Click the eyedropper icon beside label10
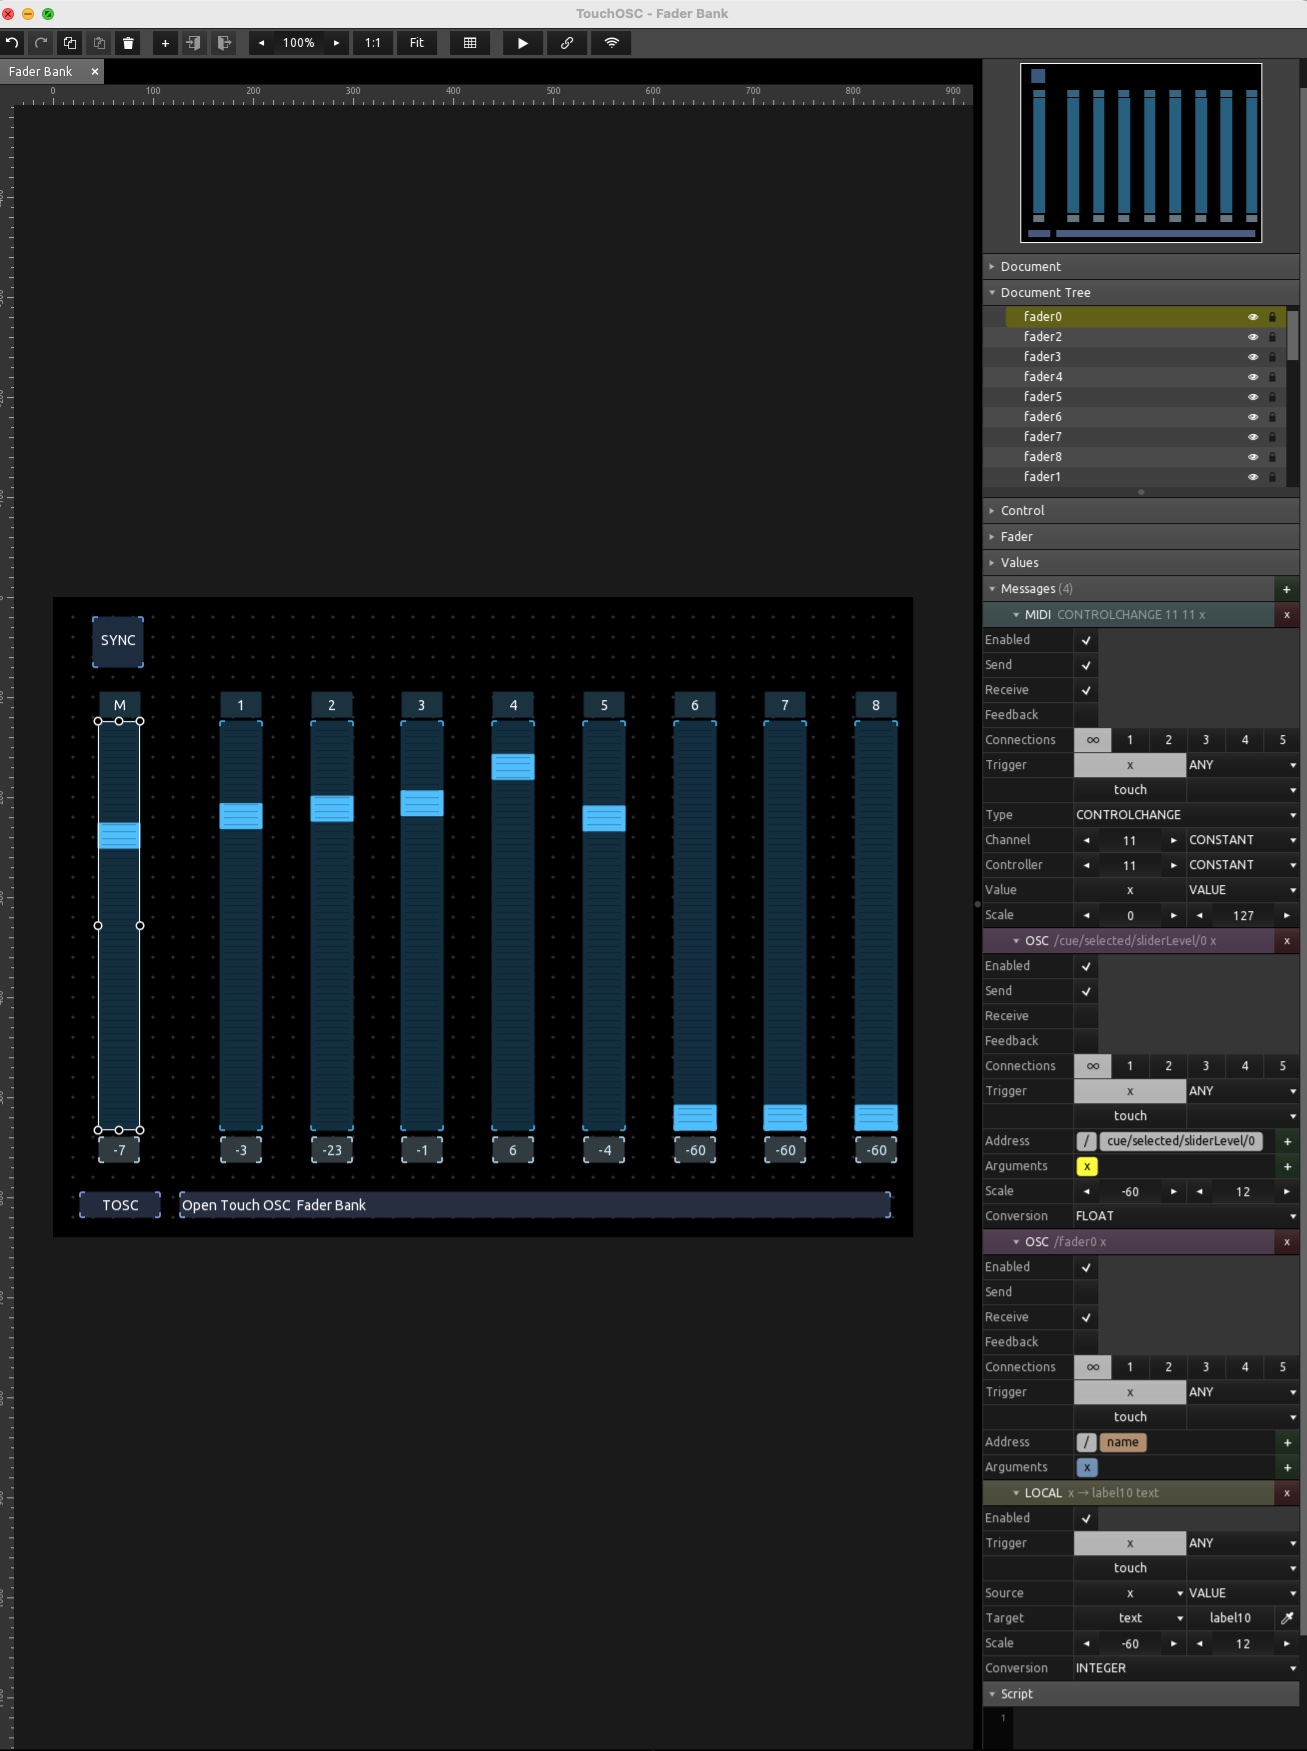Image resolution: width=1307 pixels, height=1751 pixels. 1287,1618
